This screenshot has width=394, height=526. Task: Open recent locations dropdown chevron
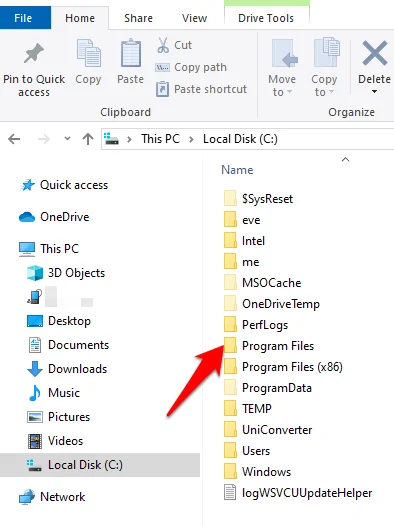click(x=67, y=138)
